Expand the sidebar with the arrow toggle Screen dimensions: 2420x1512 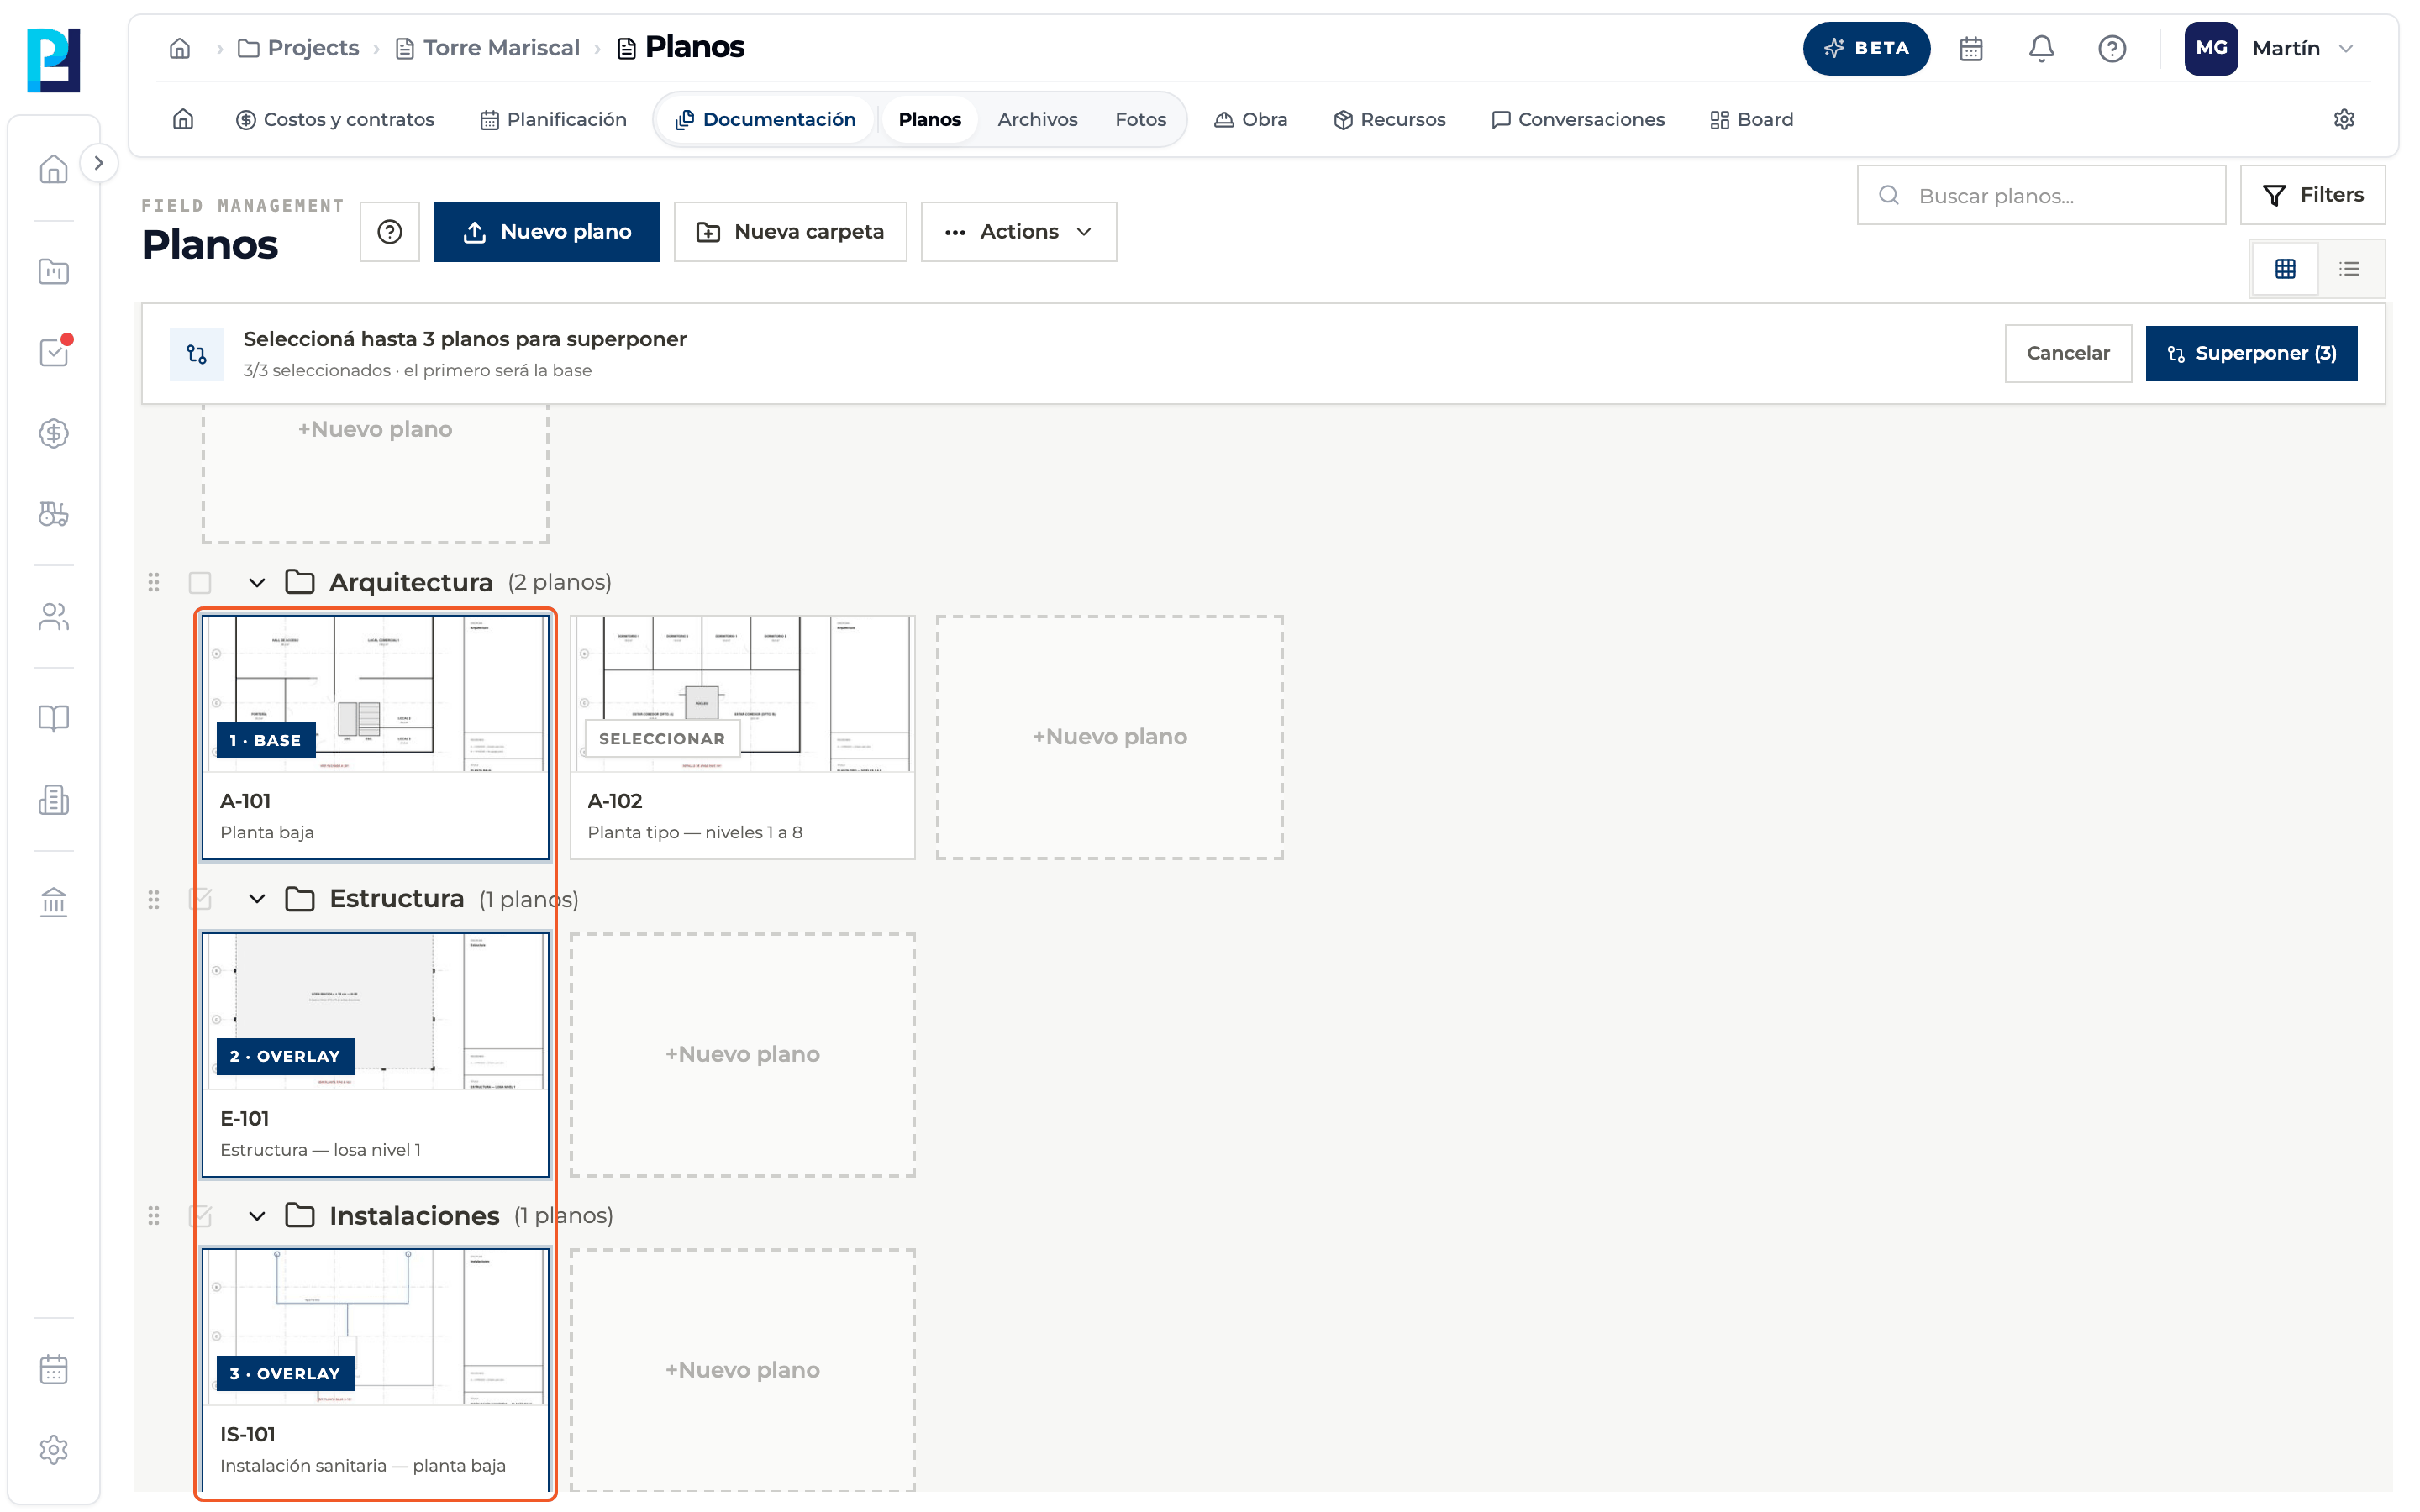(98, 163)
